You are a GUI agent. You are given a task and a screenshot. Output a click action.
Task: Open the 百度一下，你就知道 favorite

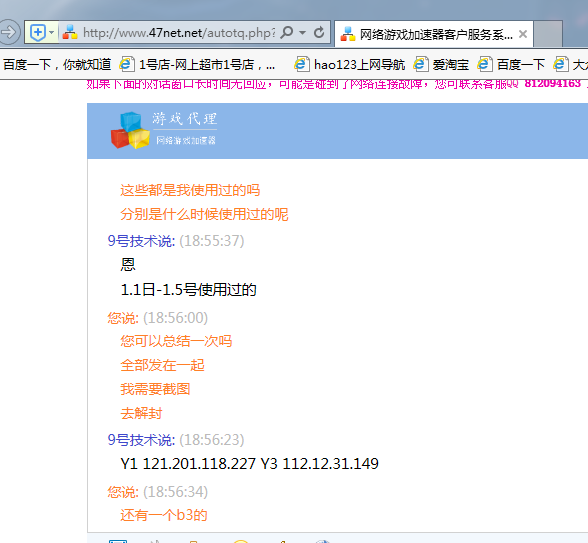point(57,65)
